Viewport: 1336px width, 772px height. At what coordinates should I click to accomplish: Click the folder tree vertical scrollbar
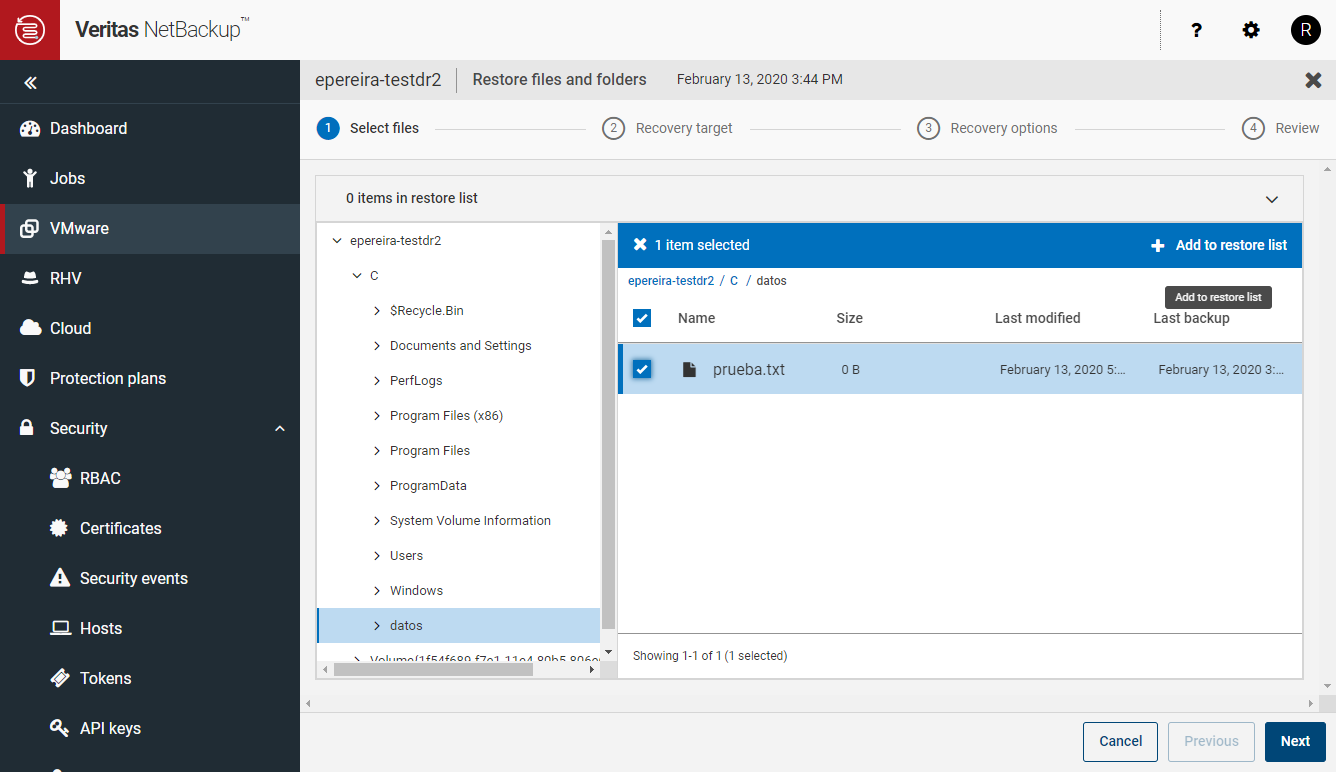point(608,435)
